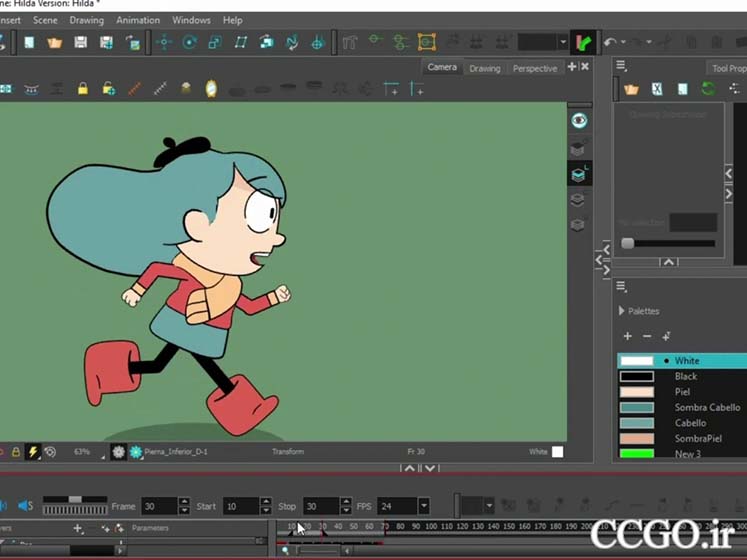Open the FPS dropdown arrow

[424, 506]
